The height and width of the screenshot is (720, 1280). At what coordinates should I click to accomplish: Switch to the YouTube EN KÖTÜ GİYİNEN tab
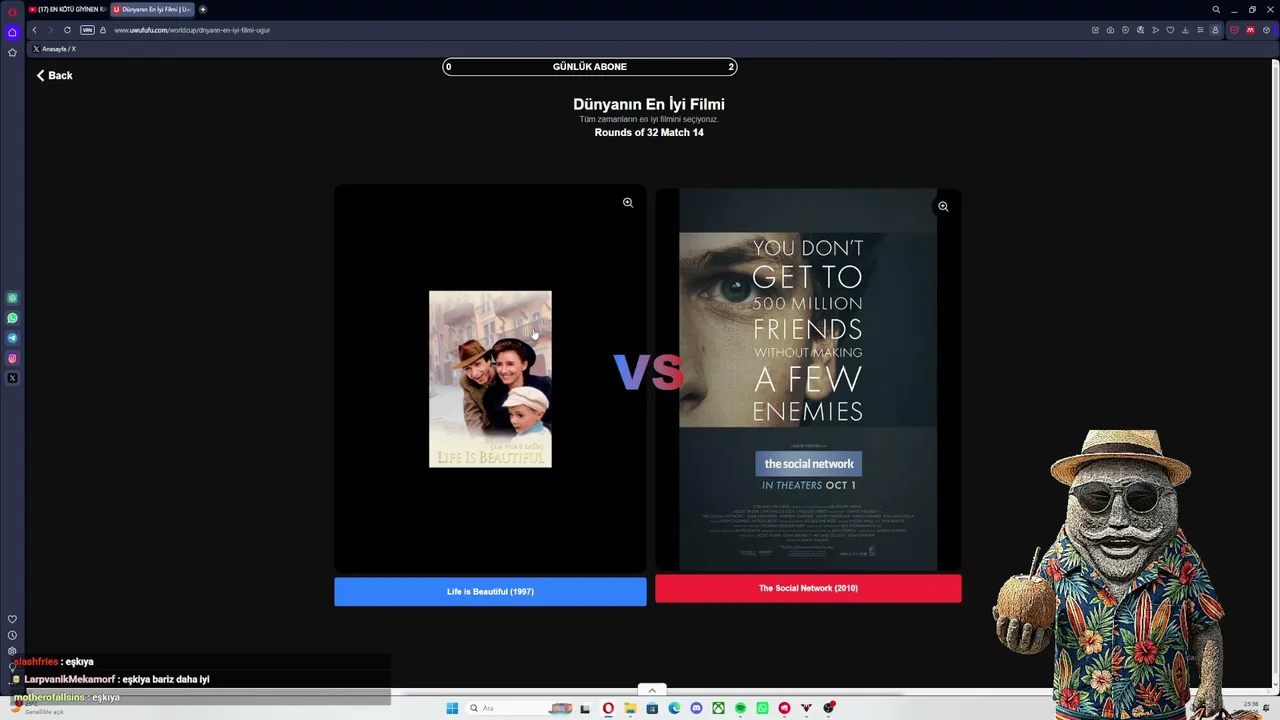[67, 9]
